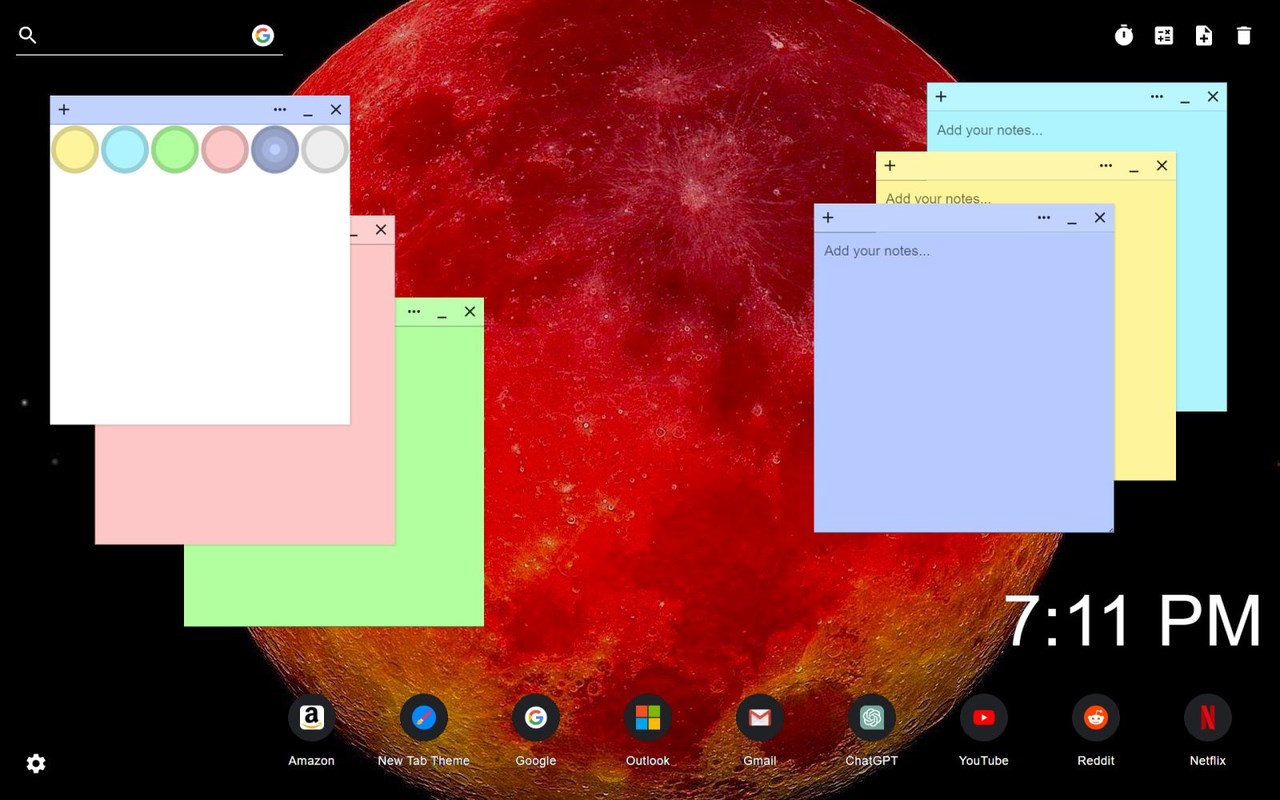Add a new sticky note from toolbar

coord(1204,36)
